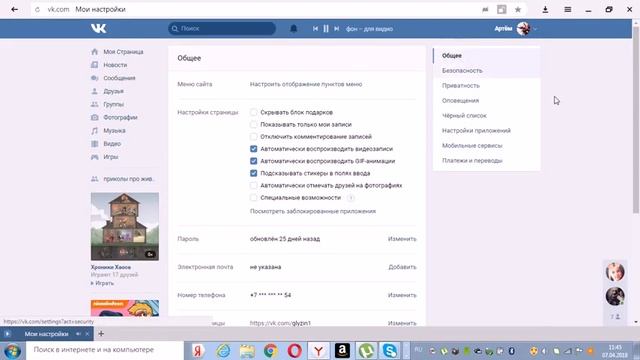Click the Артём profile avatar
640x360 pixels.
click(x=523, y=29)
